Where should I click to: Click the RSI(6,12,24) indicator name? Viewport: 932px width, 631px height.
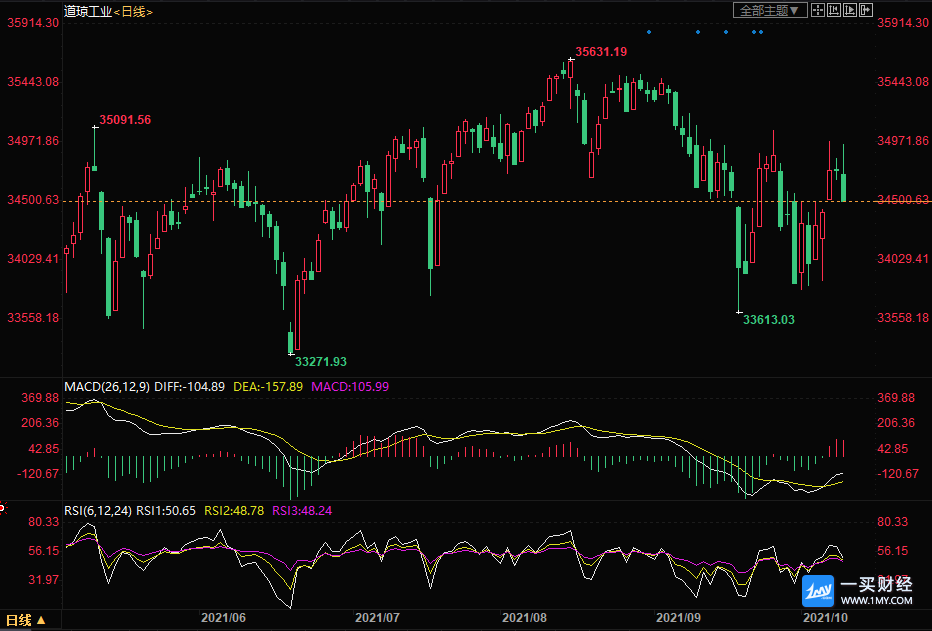[98, 511]
